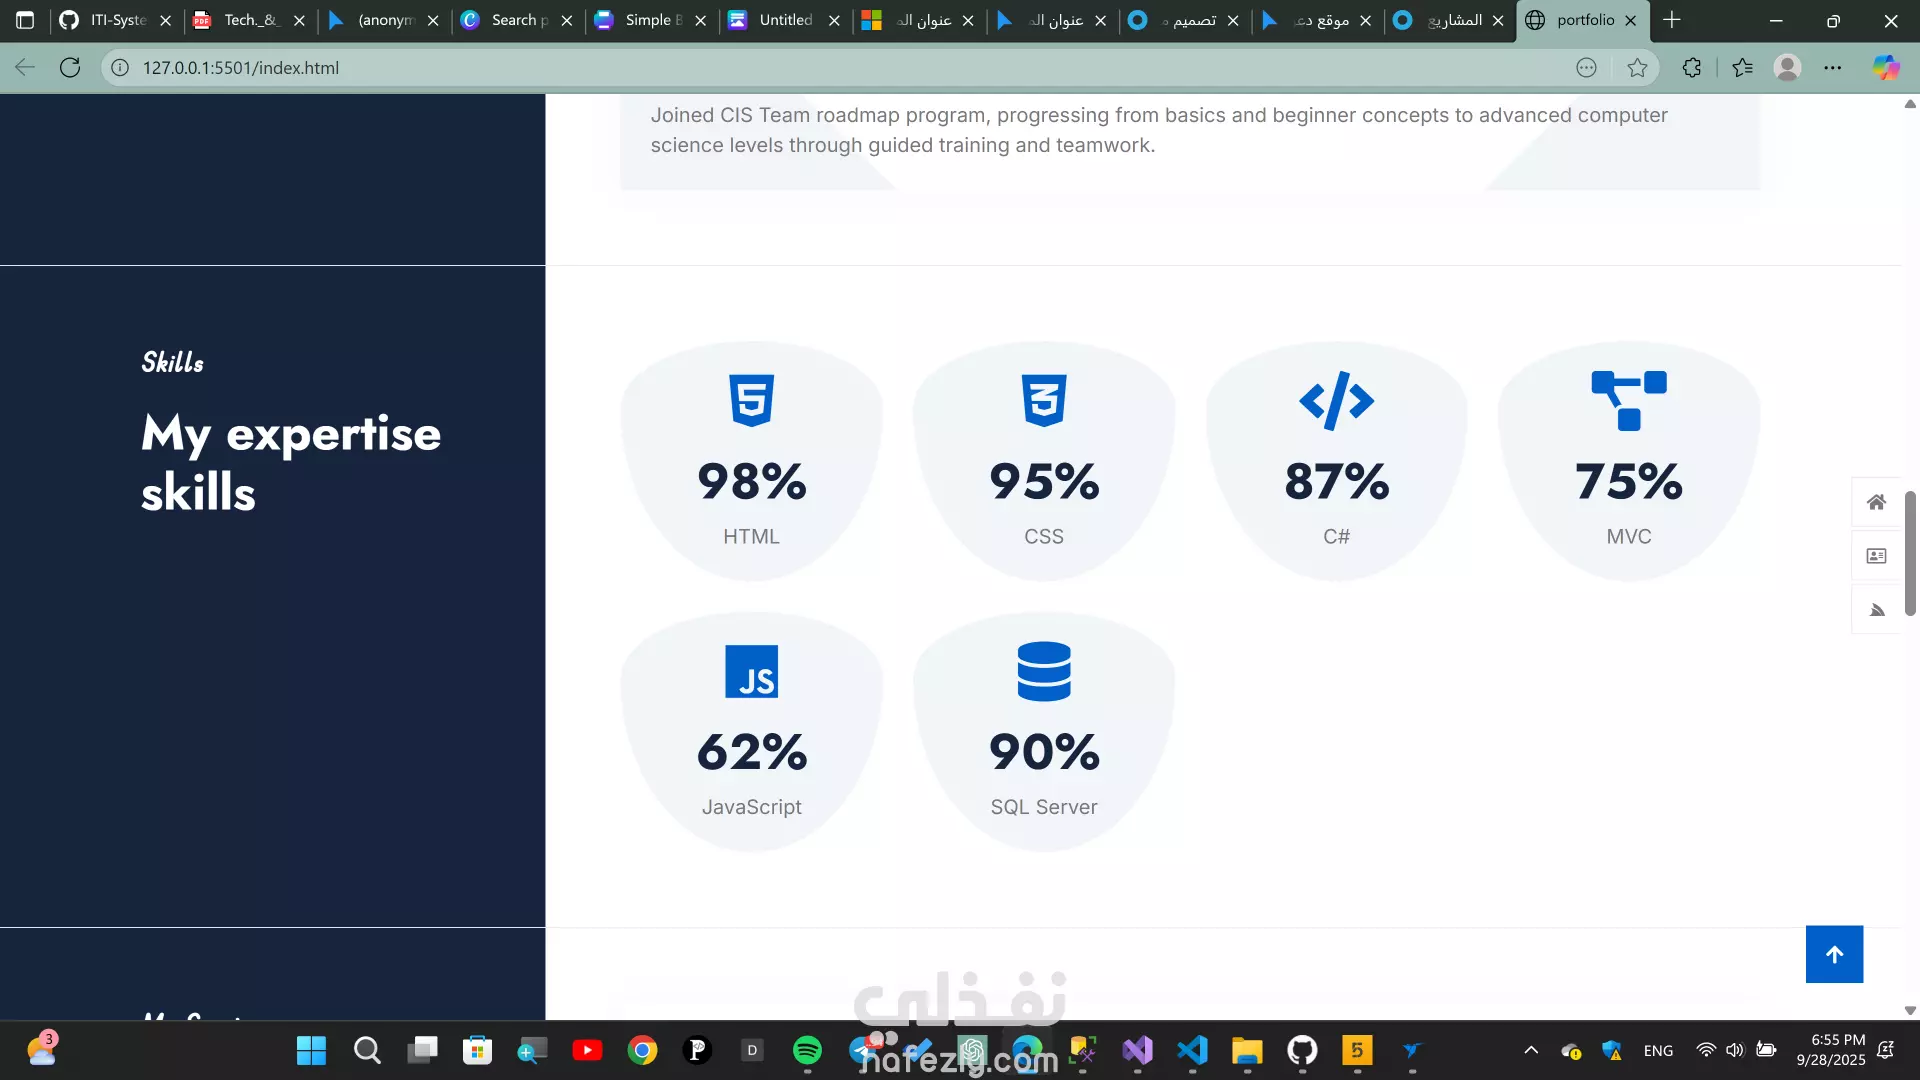This screenshot has width=1920, height=1080.
Task: Click the CSS3 skill icon
Action: (1044, 400)
